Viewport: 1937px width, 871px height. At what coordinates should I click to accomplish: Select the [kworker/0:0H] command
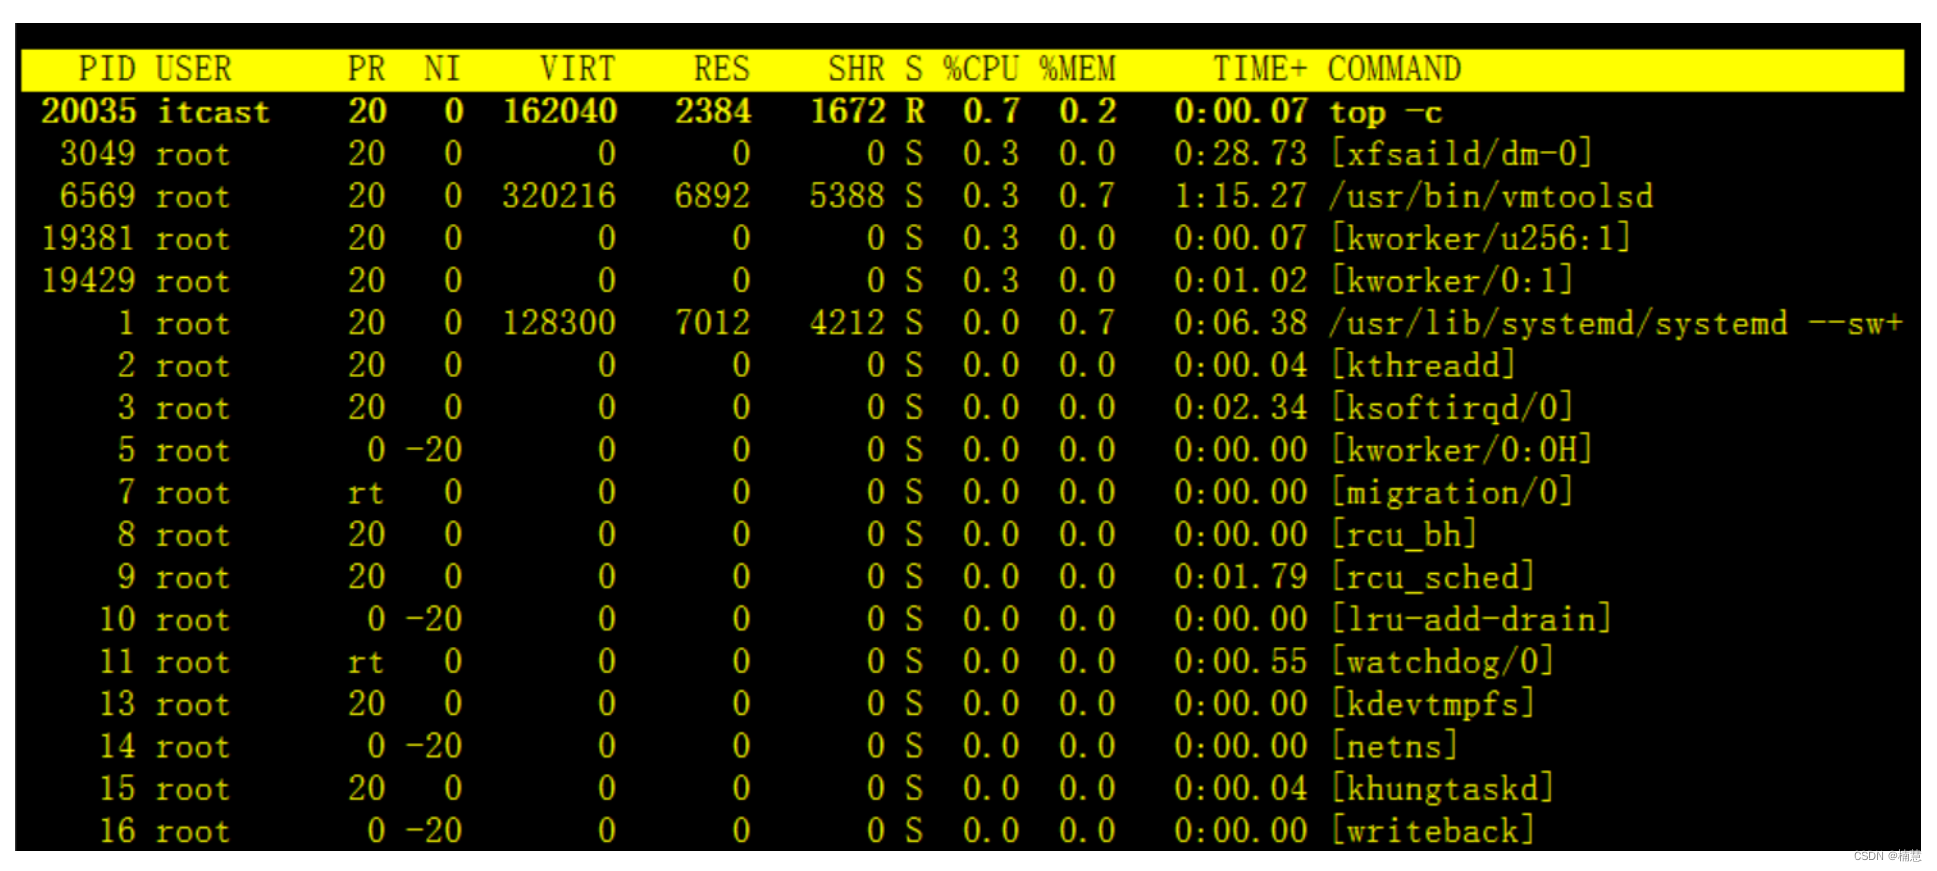coord(1461,450)
